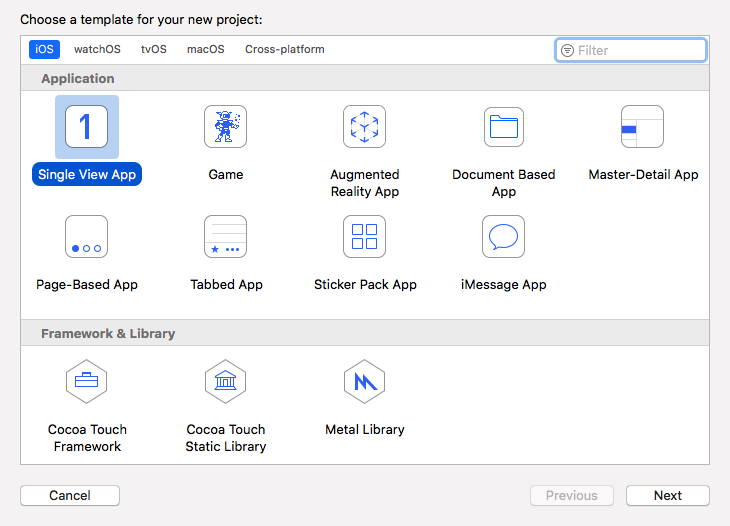The image size is (730, 526).
Task: Switch to the watchOS tab
Action: coord(97,49)
